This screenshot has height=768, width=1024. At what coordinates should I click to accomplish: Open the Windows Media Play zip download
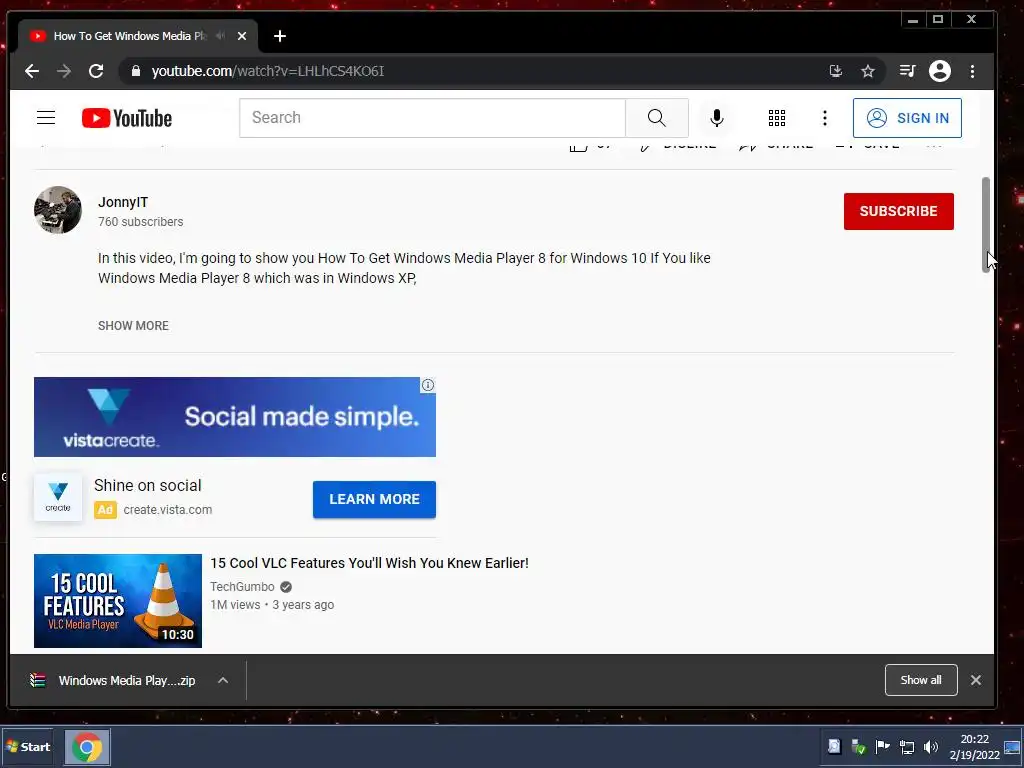point(127,680)
